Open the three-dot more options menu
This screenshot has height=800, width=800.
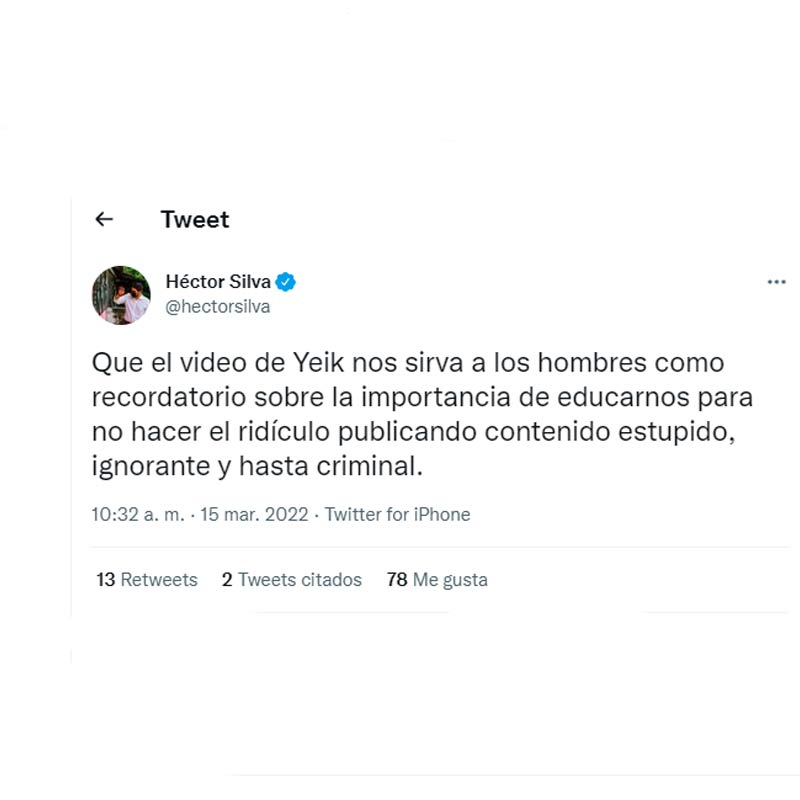tap(776, 282)
